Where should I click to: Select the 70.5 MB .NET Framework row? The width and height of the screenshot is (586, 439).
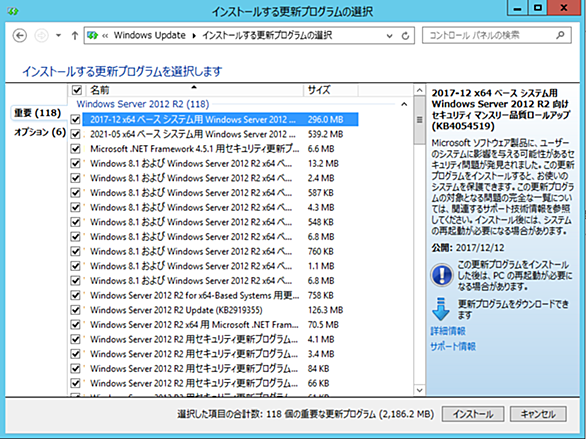[x=220, y=324]
